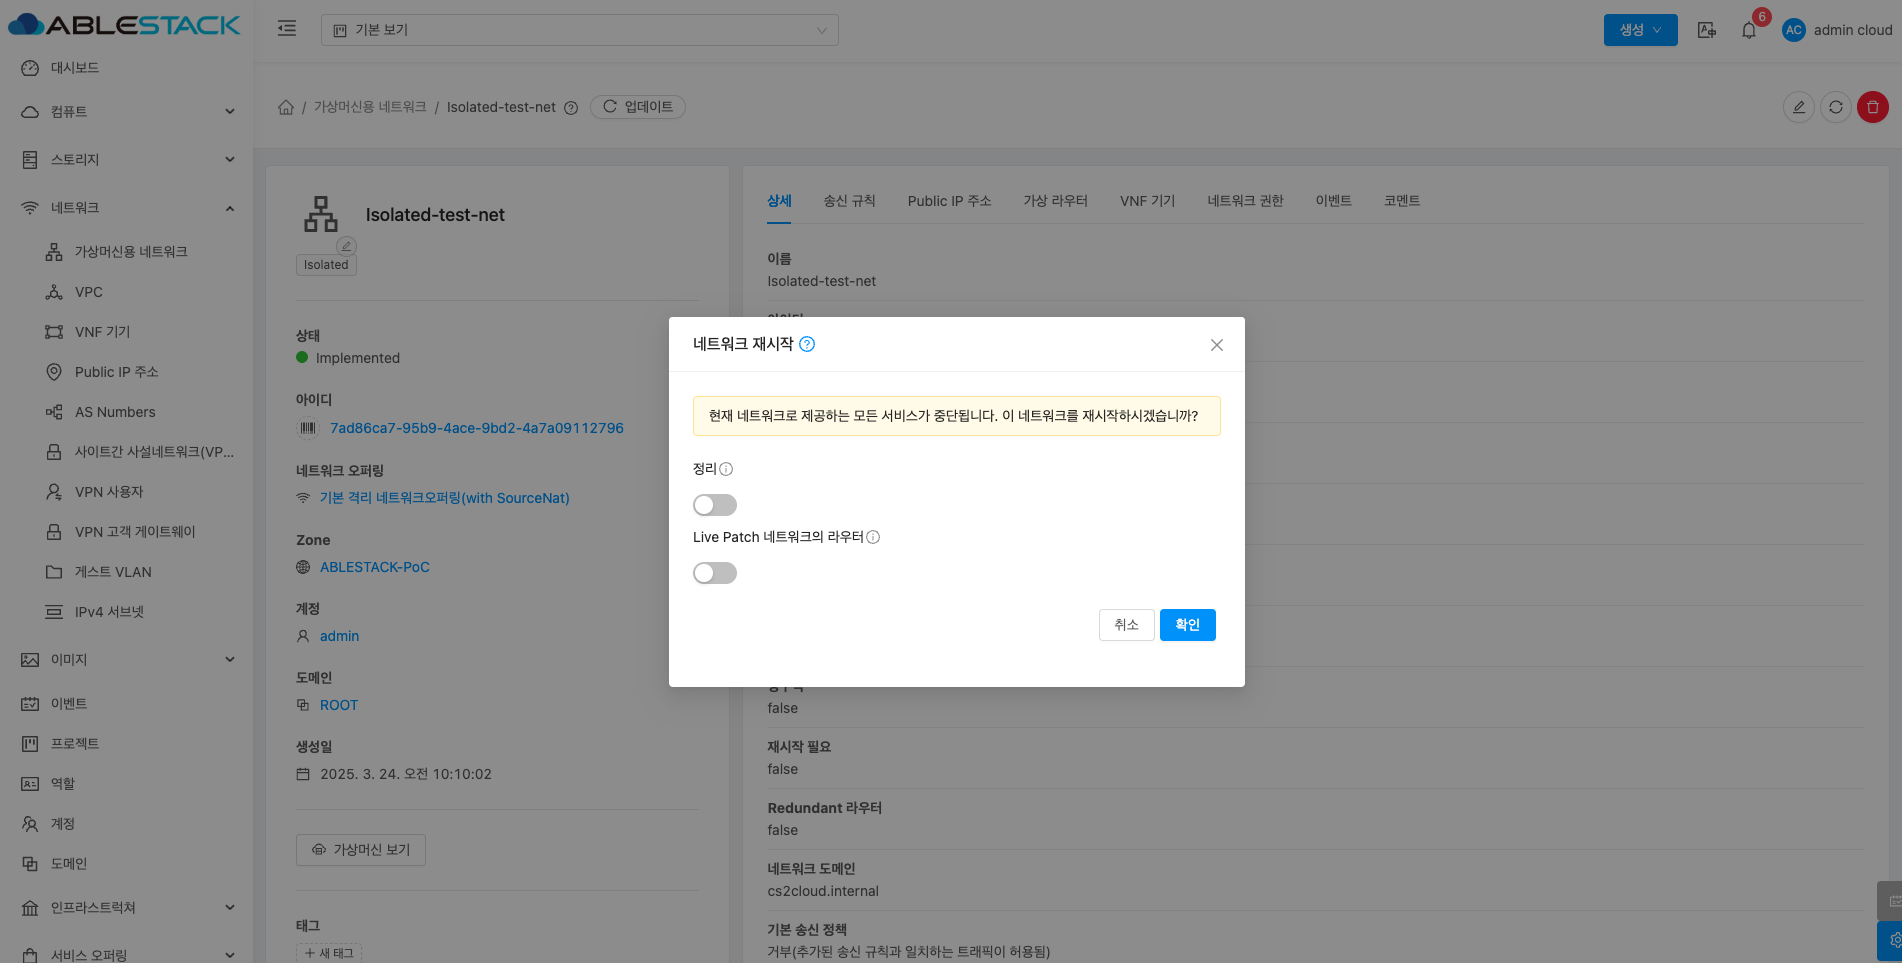Open VPC in the sidebar

tap(89, 292)
